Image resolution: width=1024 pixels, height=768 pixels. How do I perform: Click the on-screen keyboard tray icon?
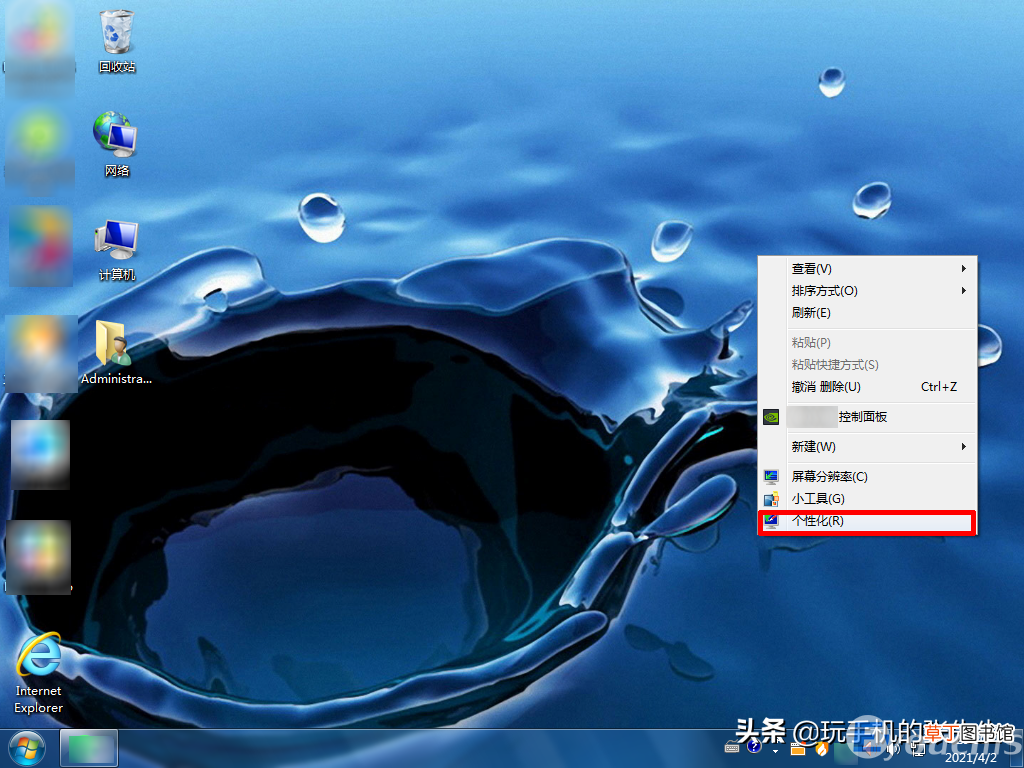coord(732,748)
